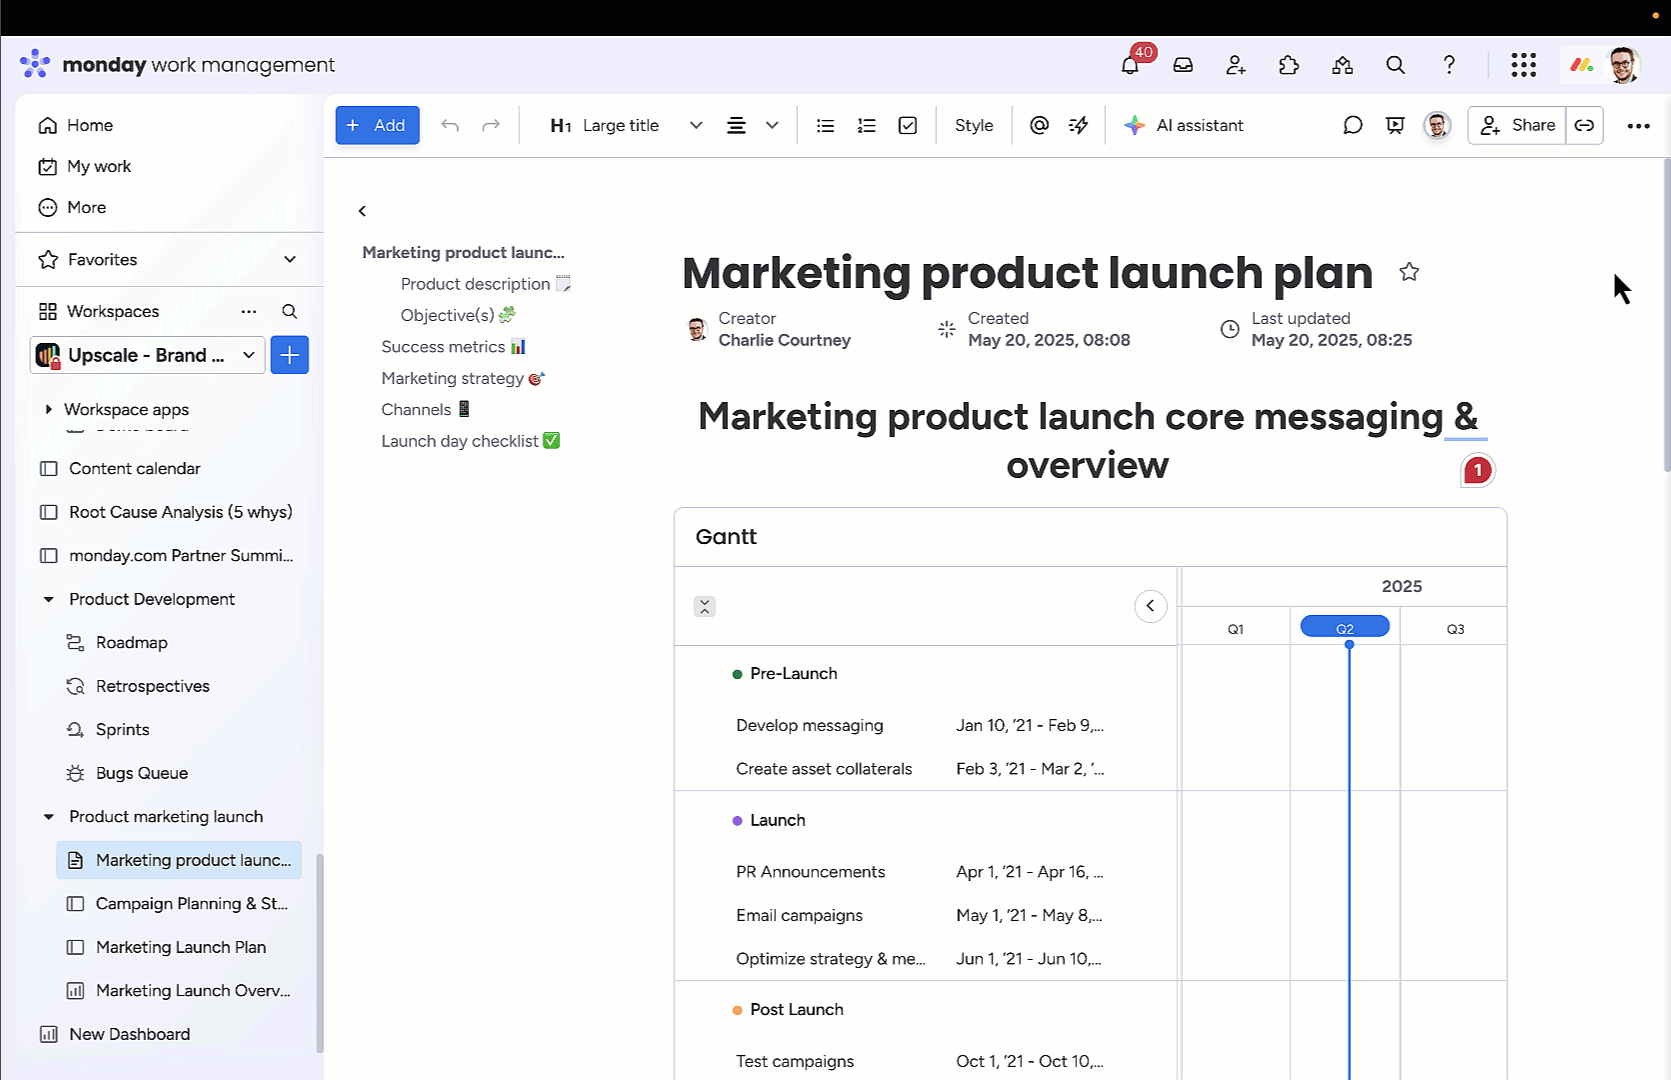The width and height of the screenshot is (1671, 1080).
Task: Open the notifications bell
Action: pyautogui.click(x=1130, y=65)
